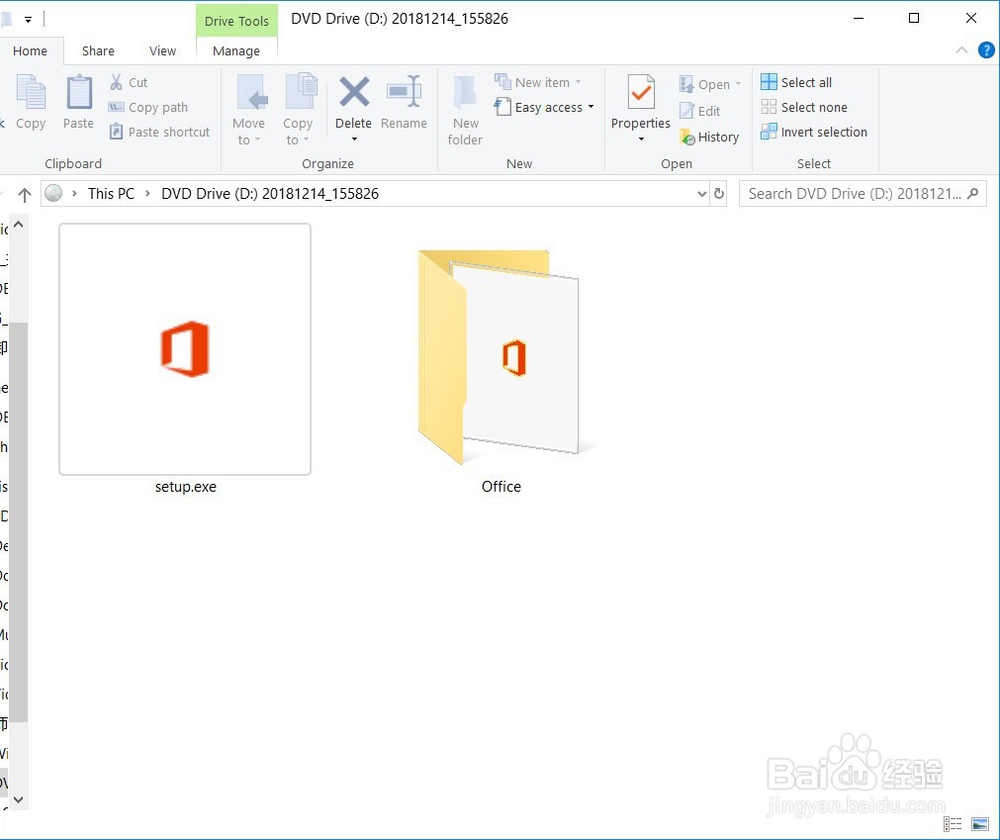Close the File Explorer window

971,18
